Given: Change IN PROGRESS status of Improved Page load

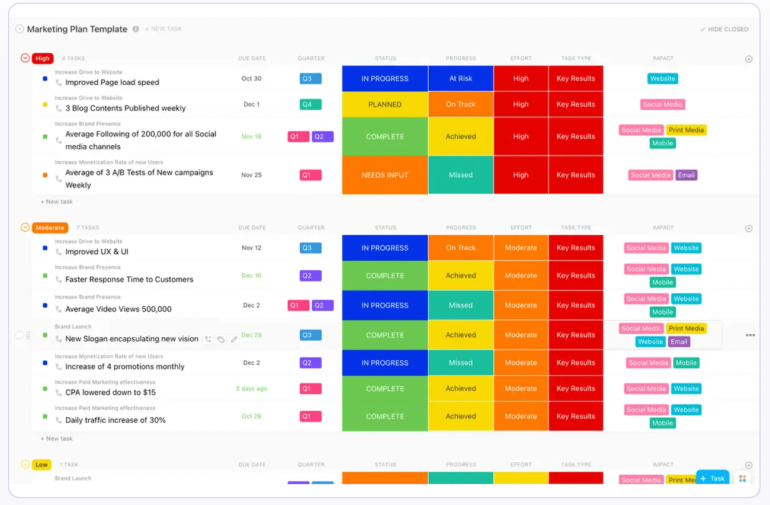Looking at the screenshot, I should [385, 79].
